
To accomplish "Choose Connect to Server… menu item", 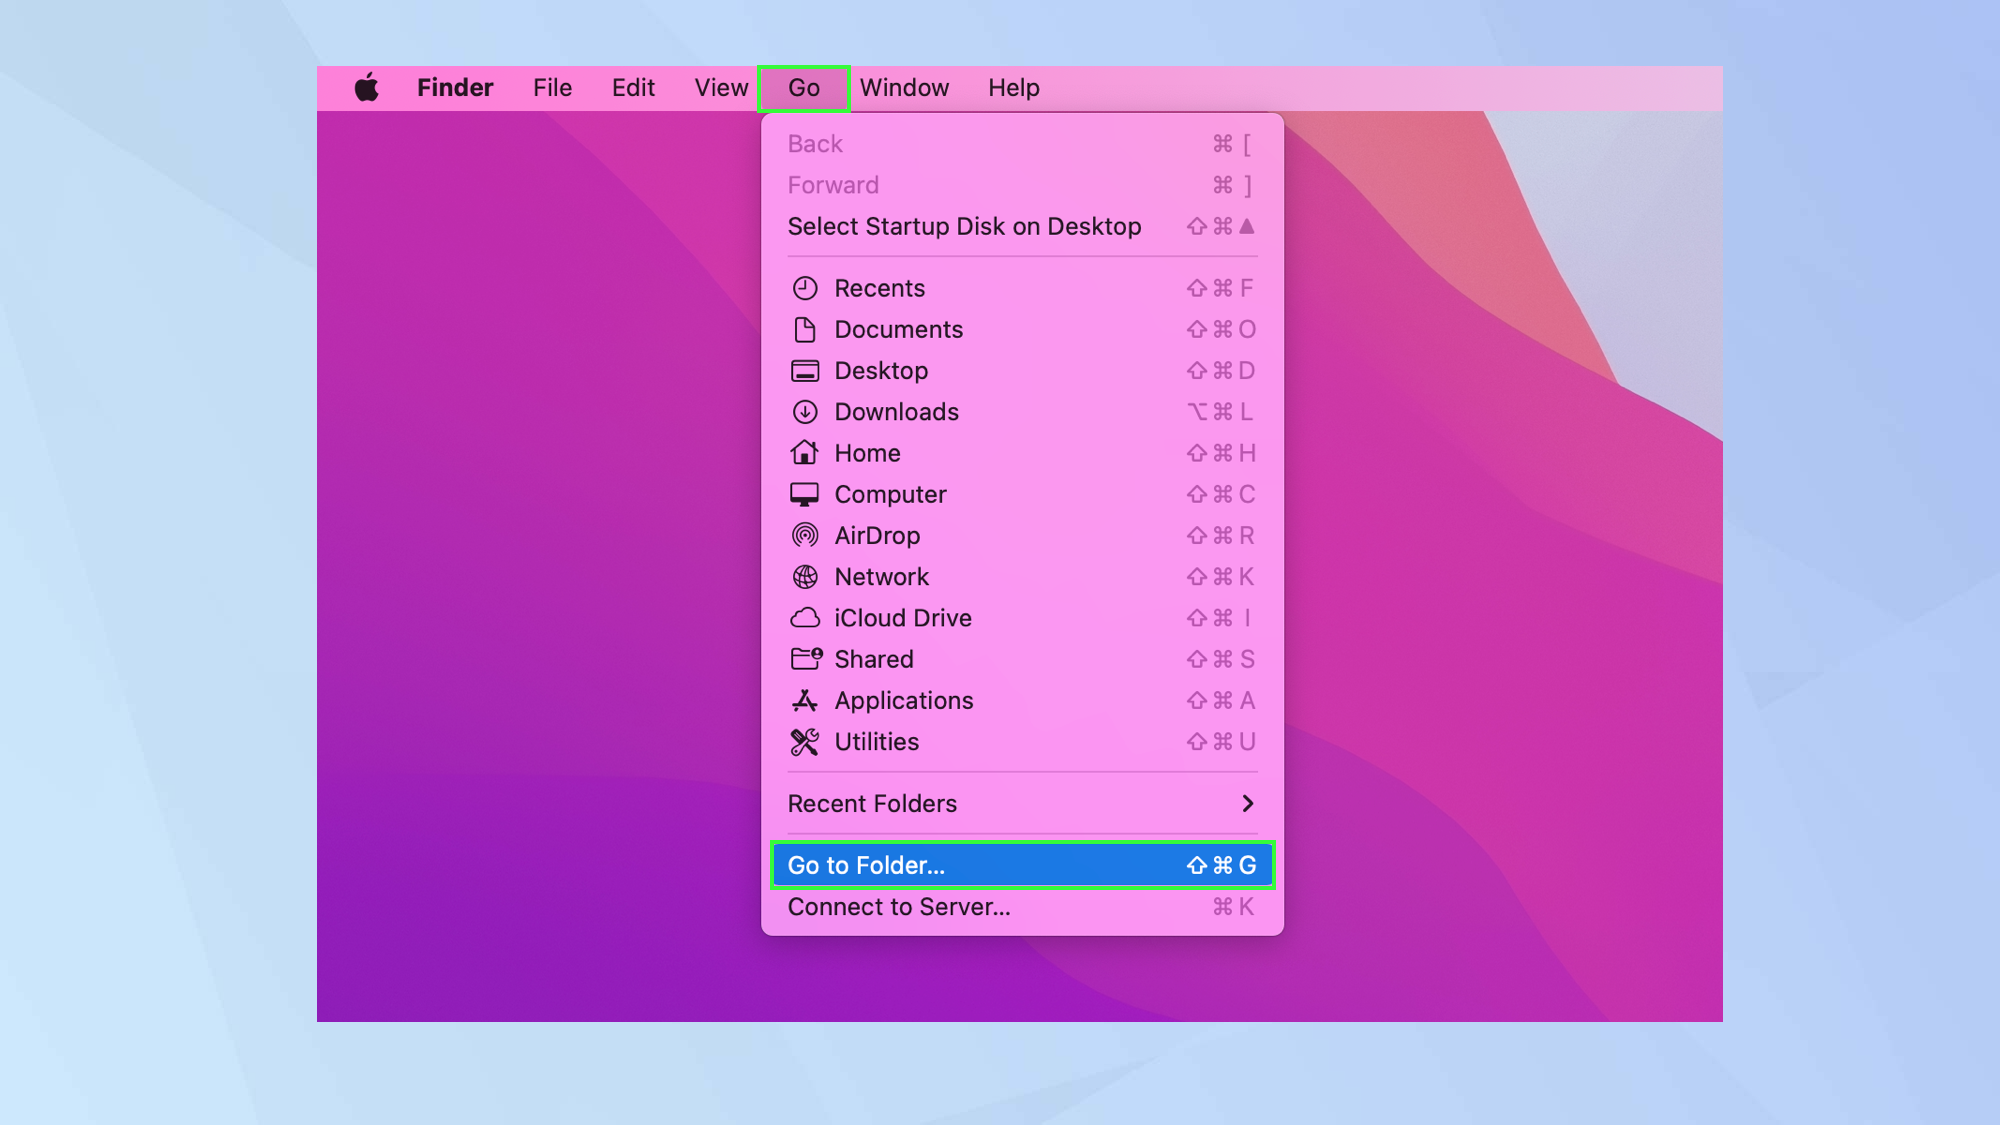I will click(x=1022, y=907).
